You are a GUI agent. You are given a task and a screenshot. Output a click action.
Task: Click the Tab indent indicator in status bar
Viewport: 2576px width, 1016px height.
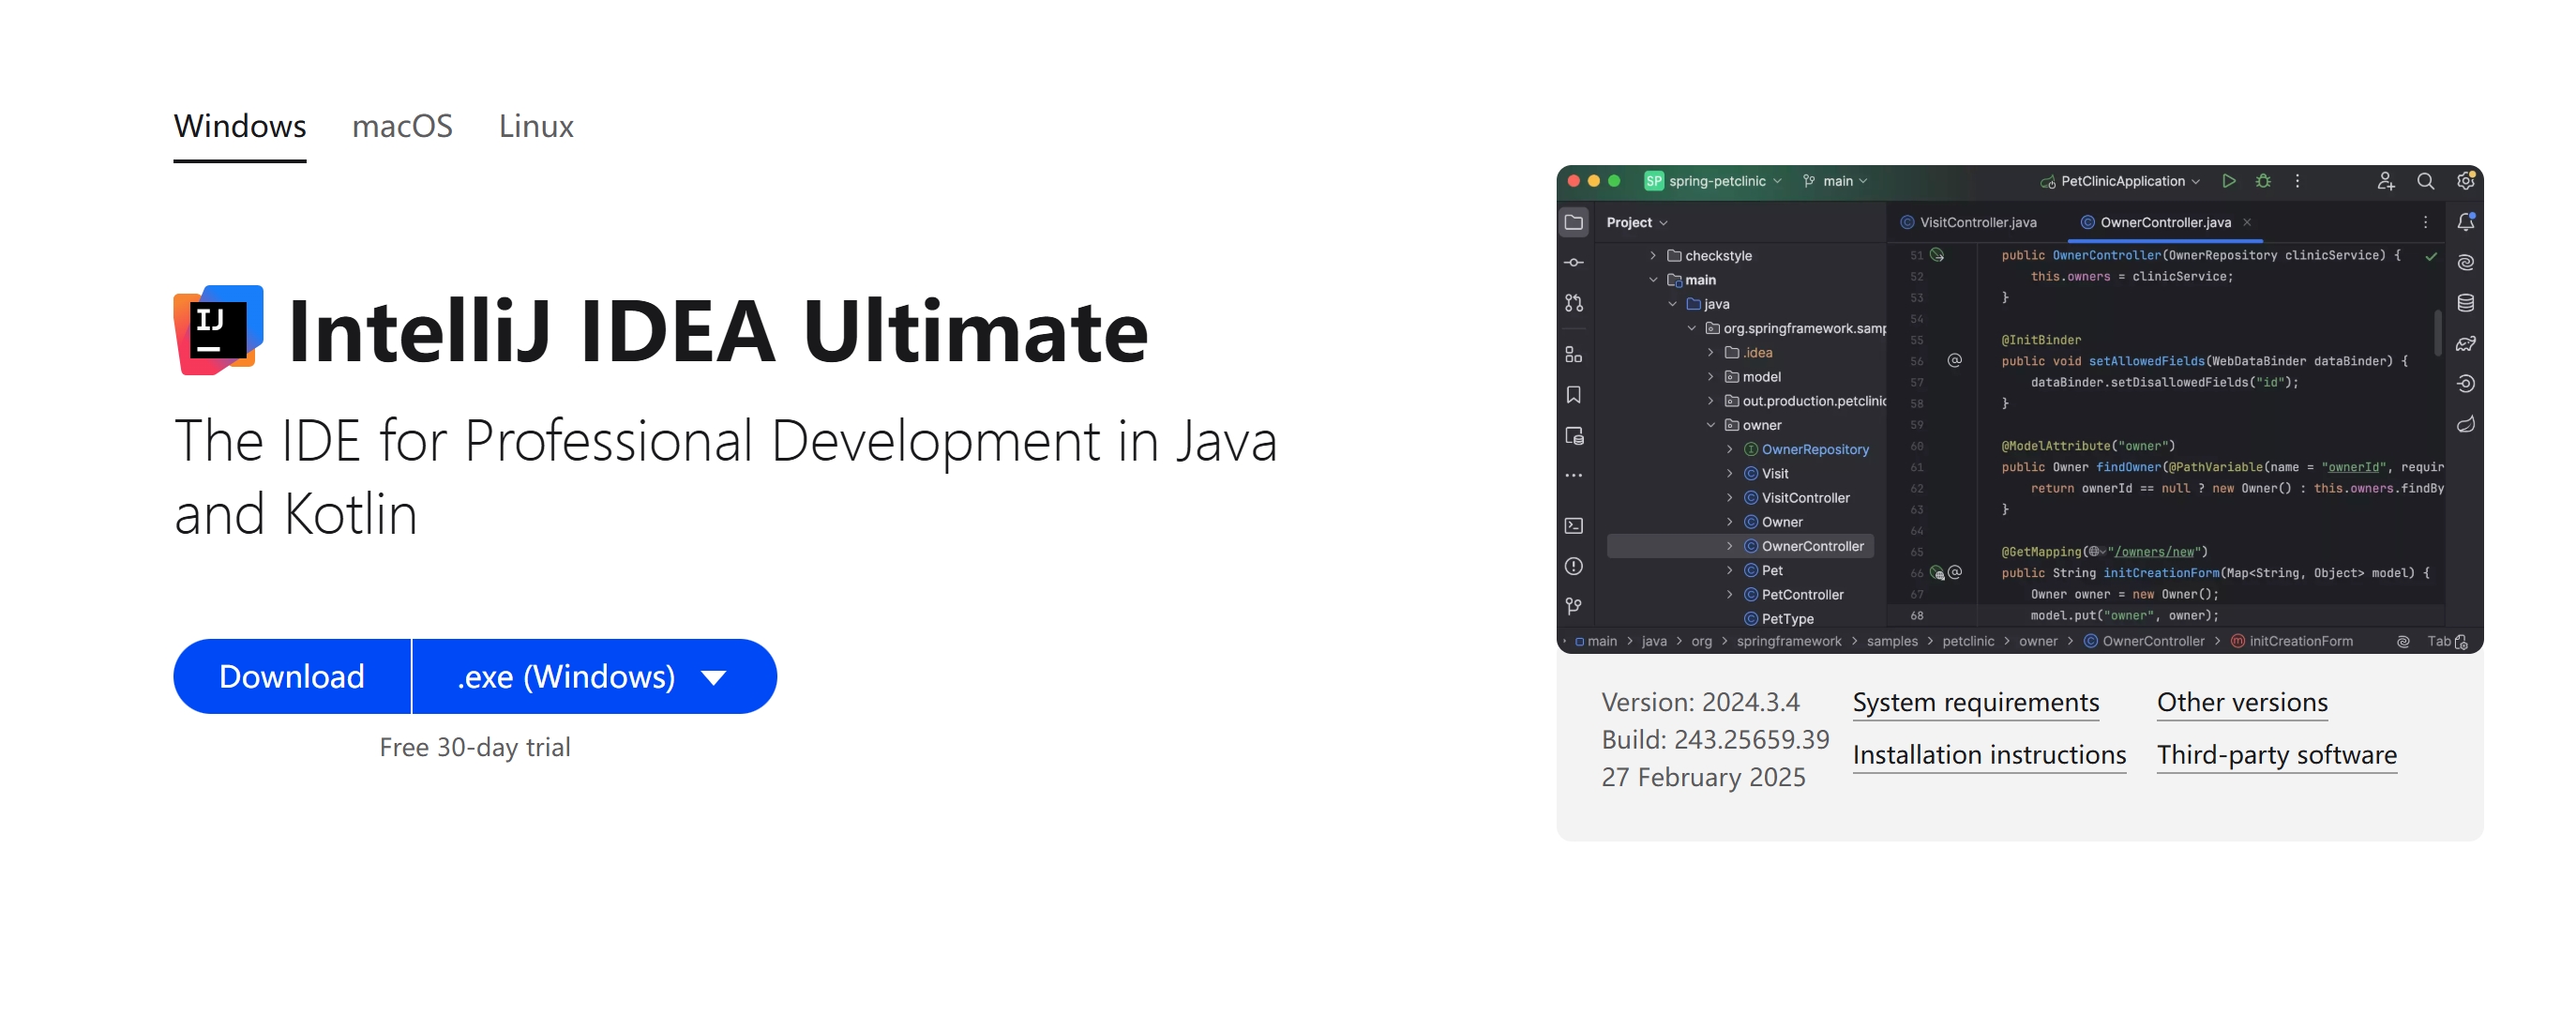[x=2438, y=641]
